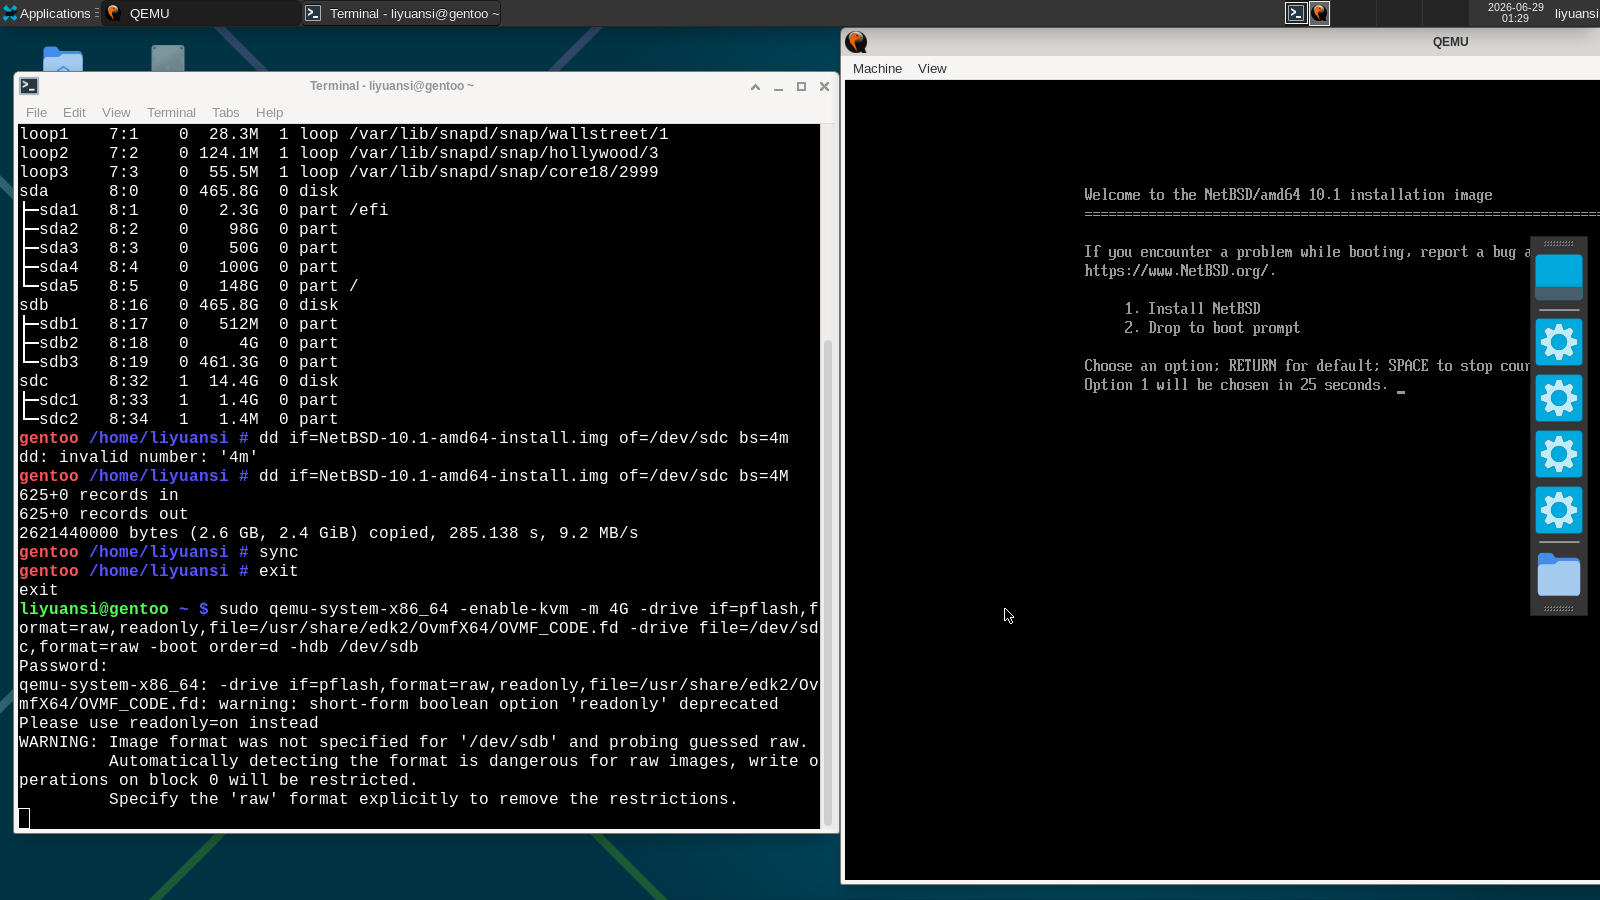Activate the Terminal button in the top panel taskbar
1600x900 pixels.
[x=401, y=13]
